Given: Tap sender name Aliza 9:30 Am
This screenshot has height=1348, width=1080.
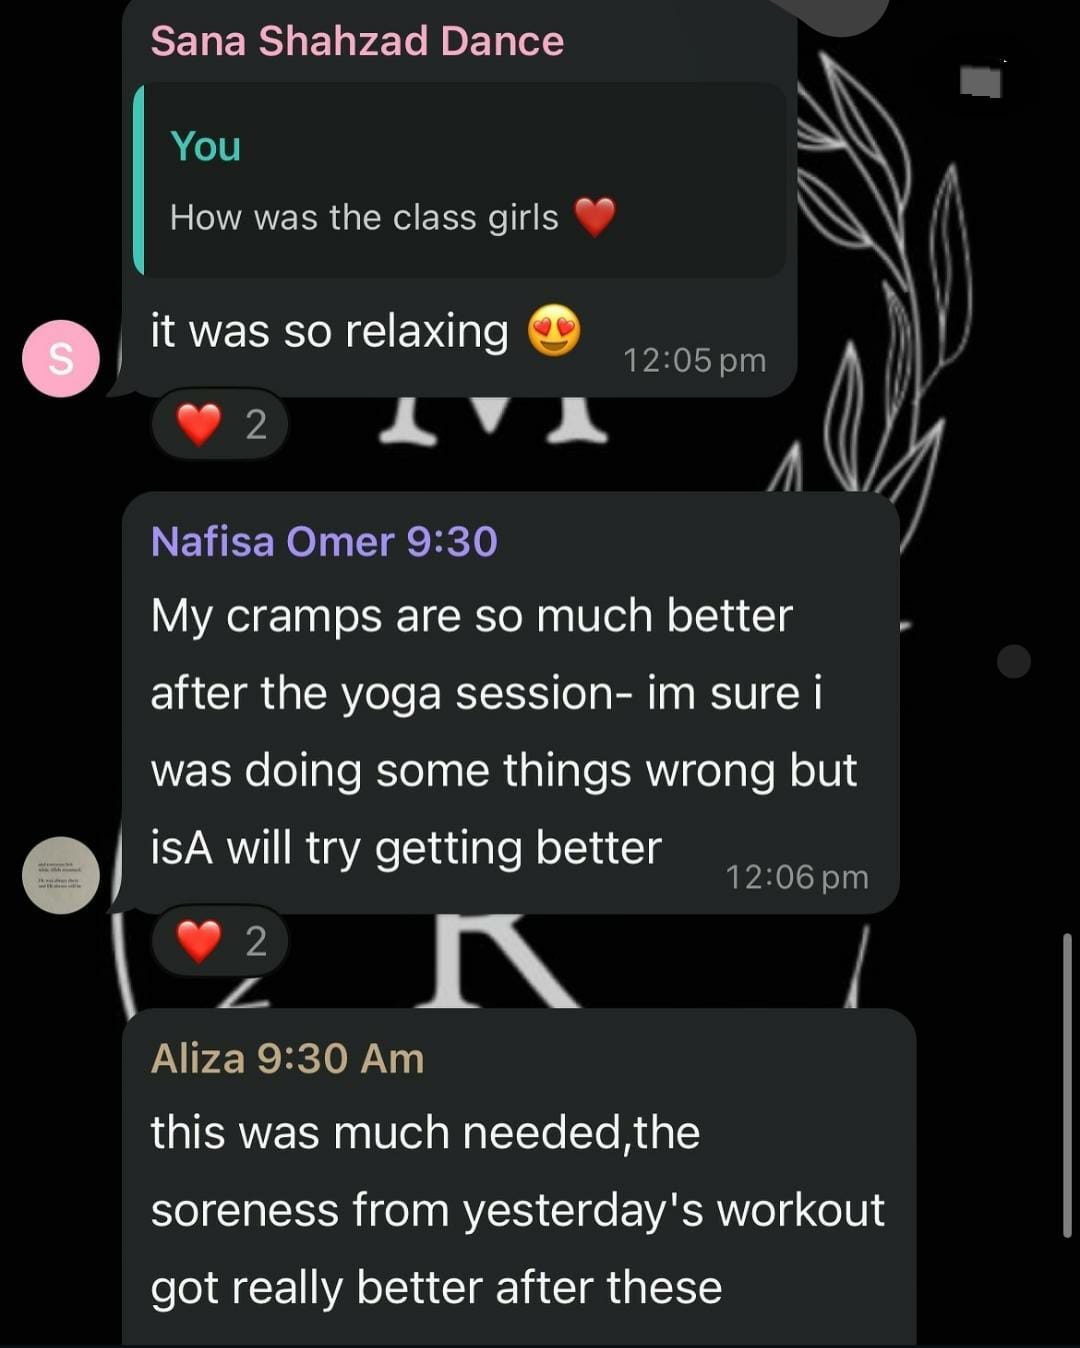Looking at the screenshot, I should pyautogui.click(x=288, y=1058).
